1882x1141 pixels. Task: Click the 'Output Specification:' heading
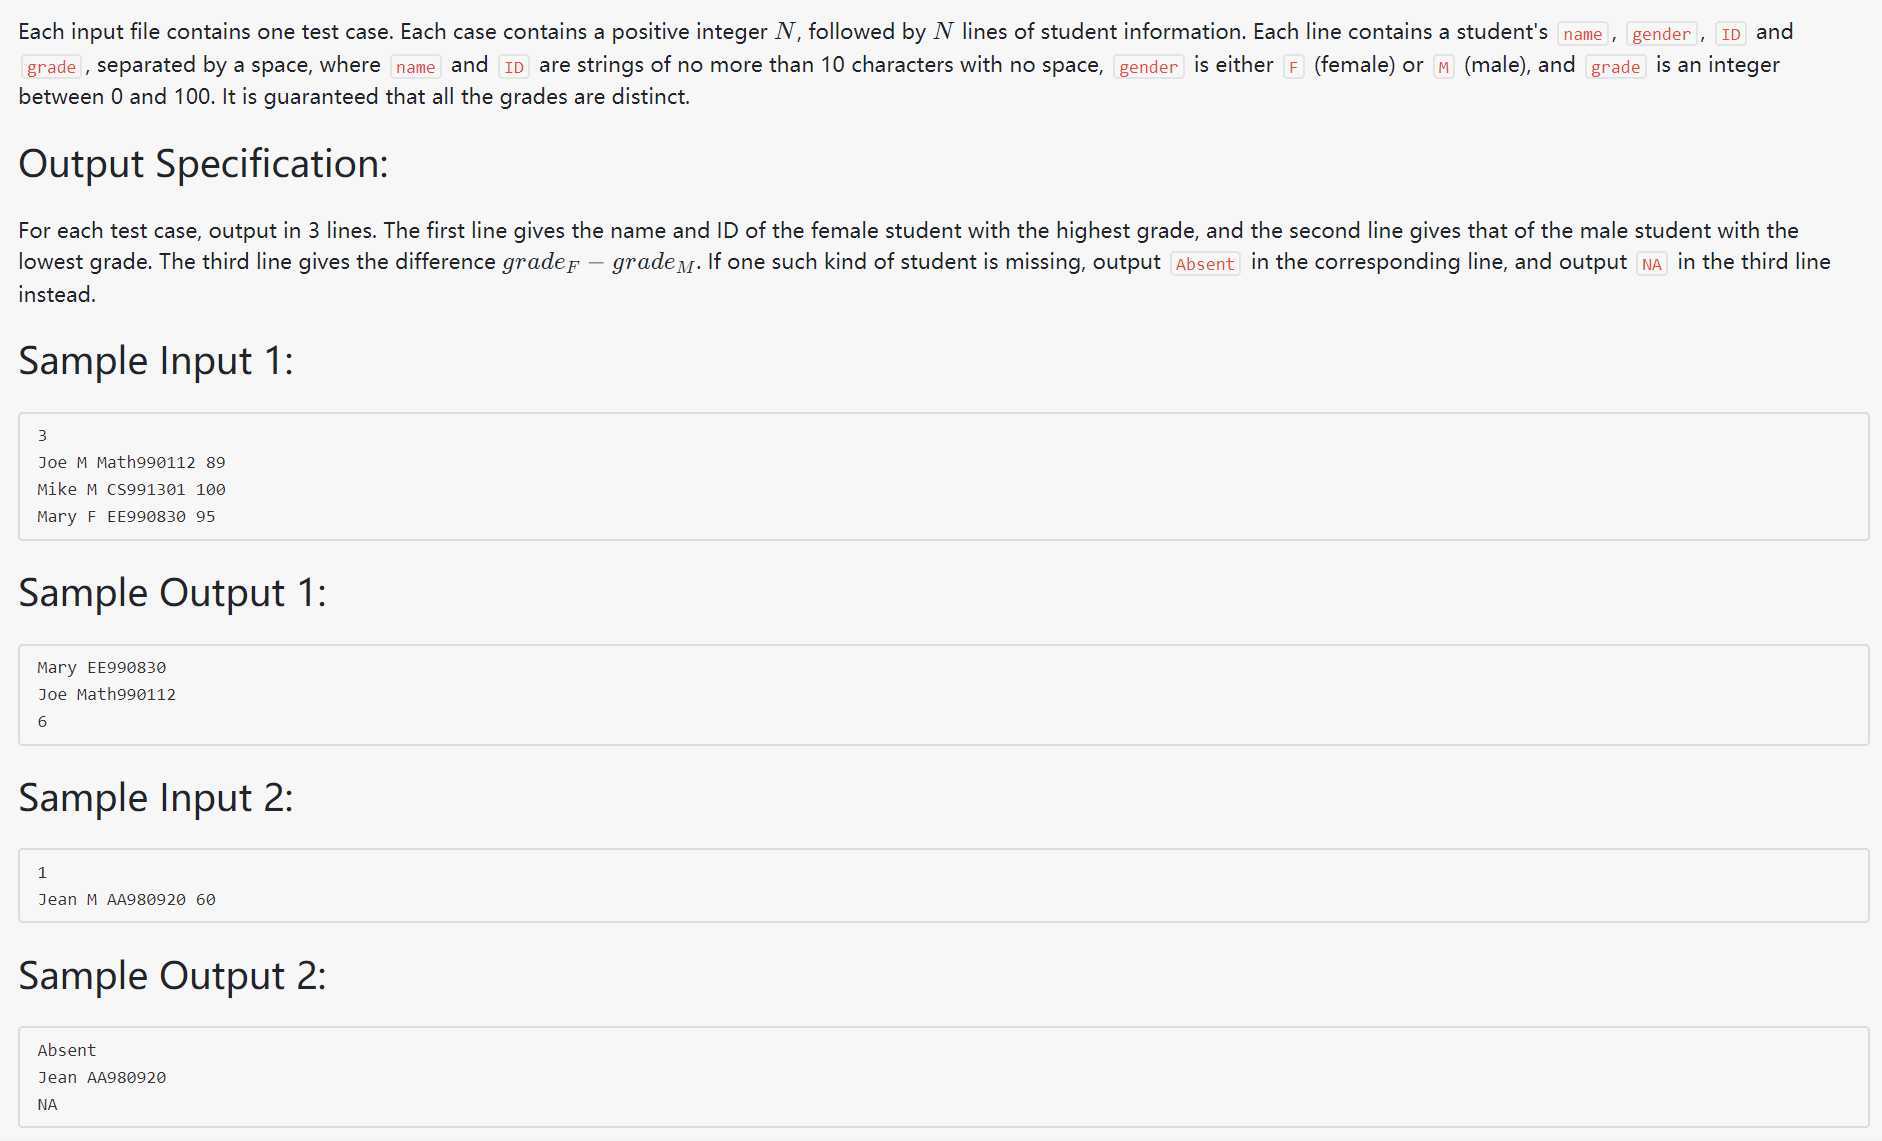(x=203, y=164)
